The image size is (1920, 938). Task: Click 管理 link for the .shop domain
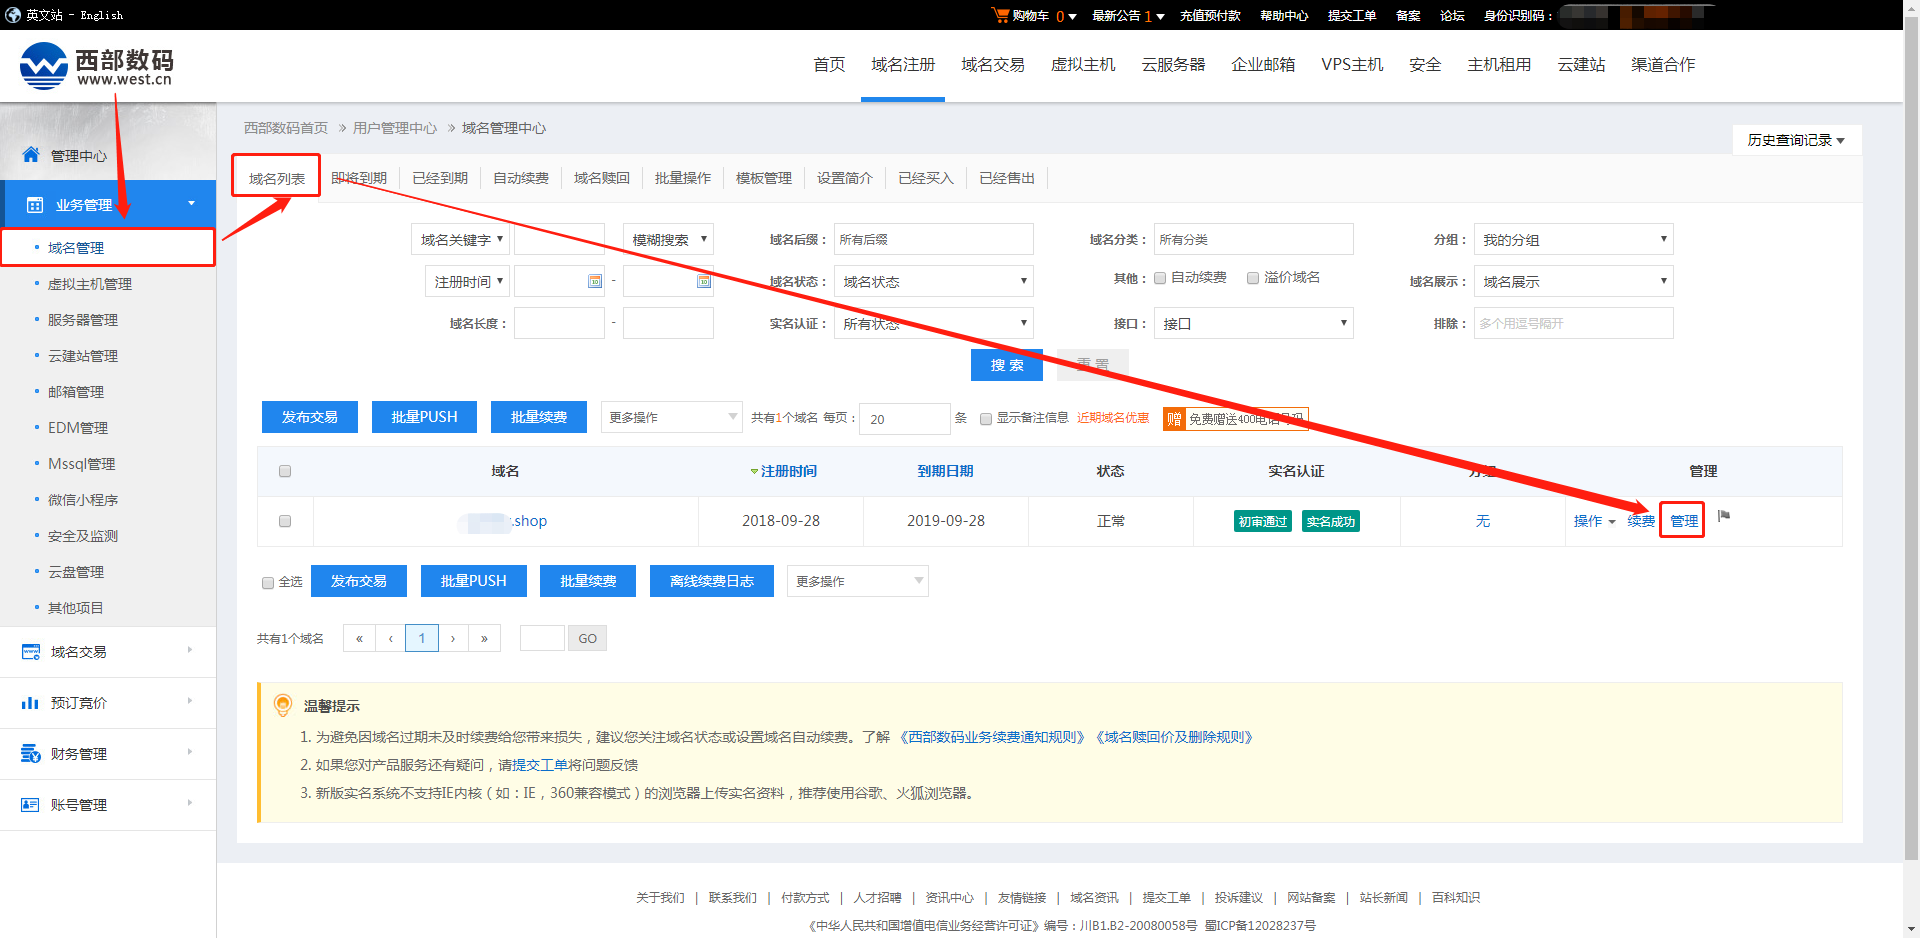(1683, 521)
